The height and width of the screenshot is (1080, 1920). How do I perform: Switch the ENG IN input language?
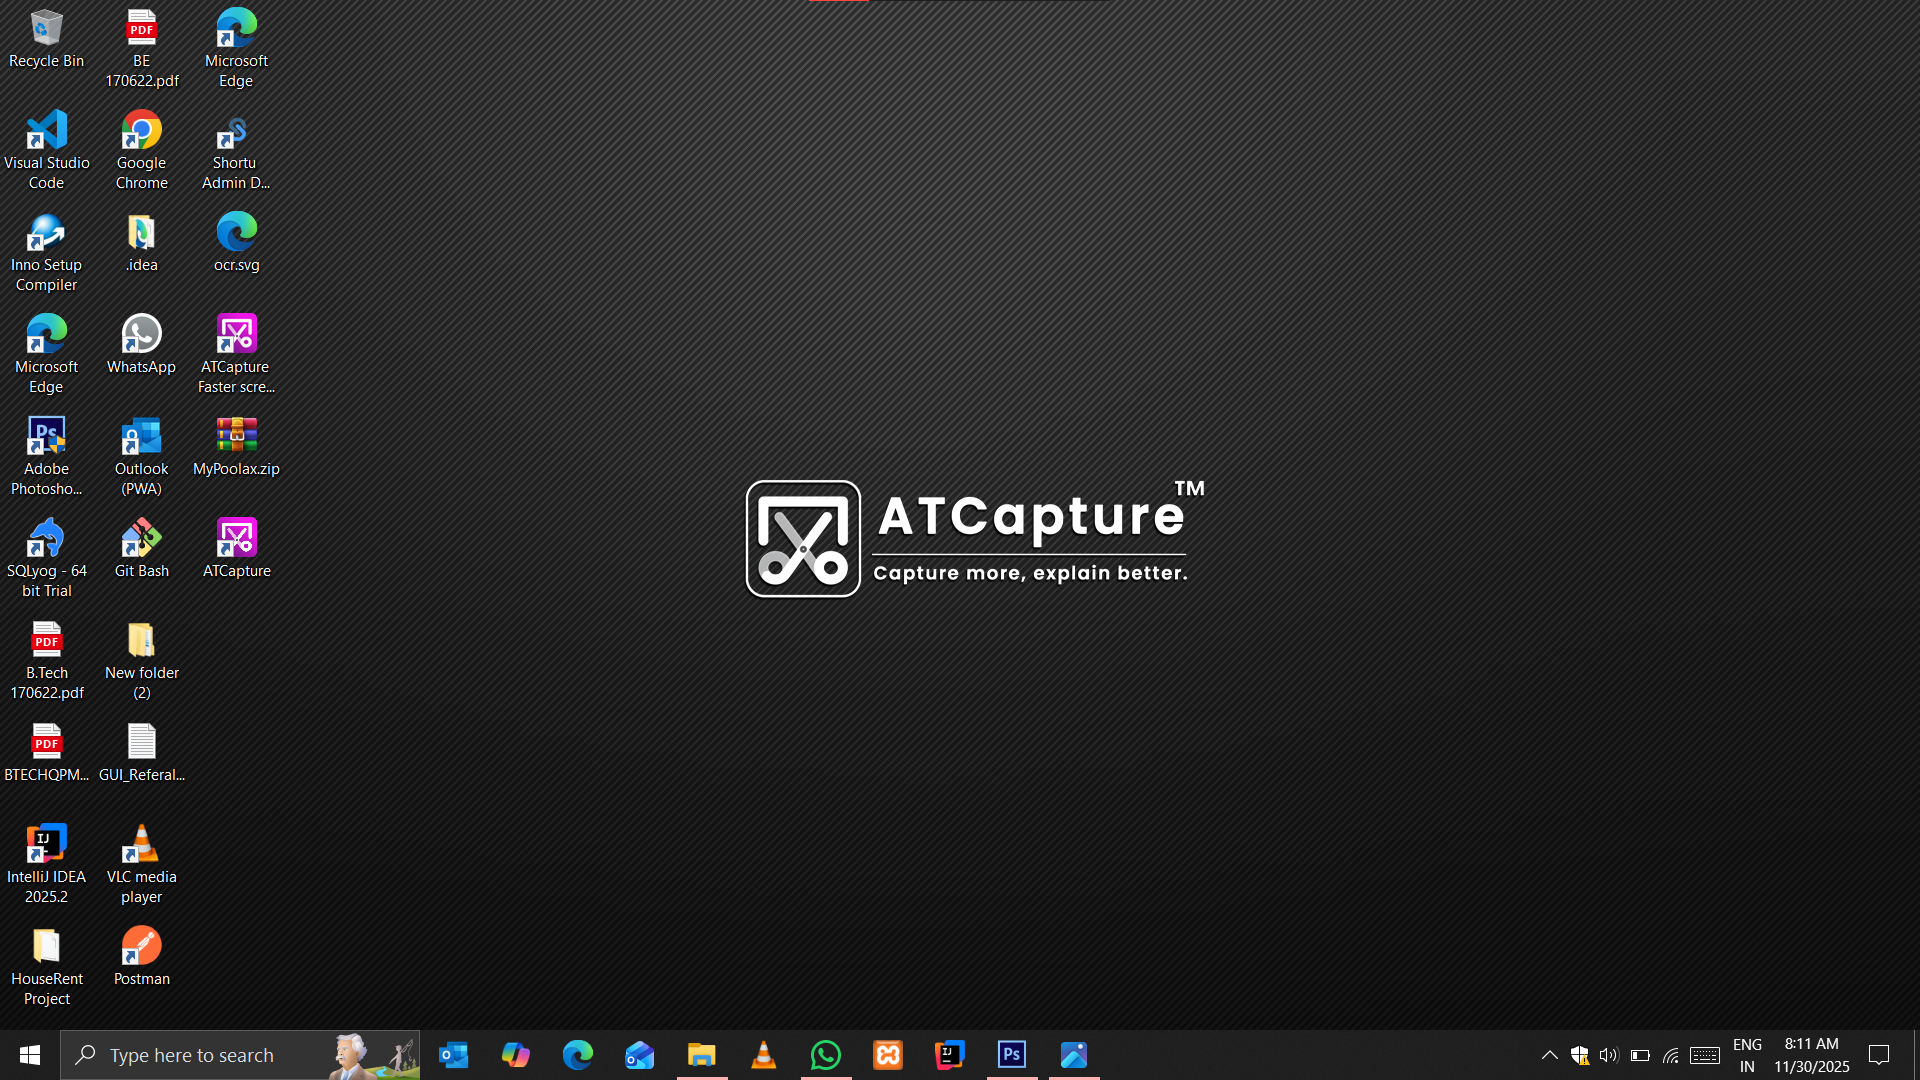pyautogui.click(x=1747, y=1055)
